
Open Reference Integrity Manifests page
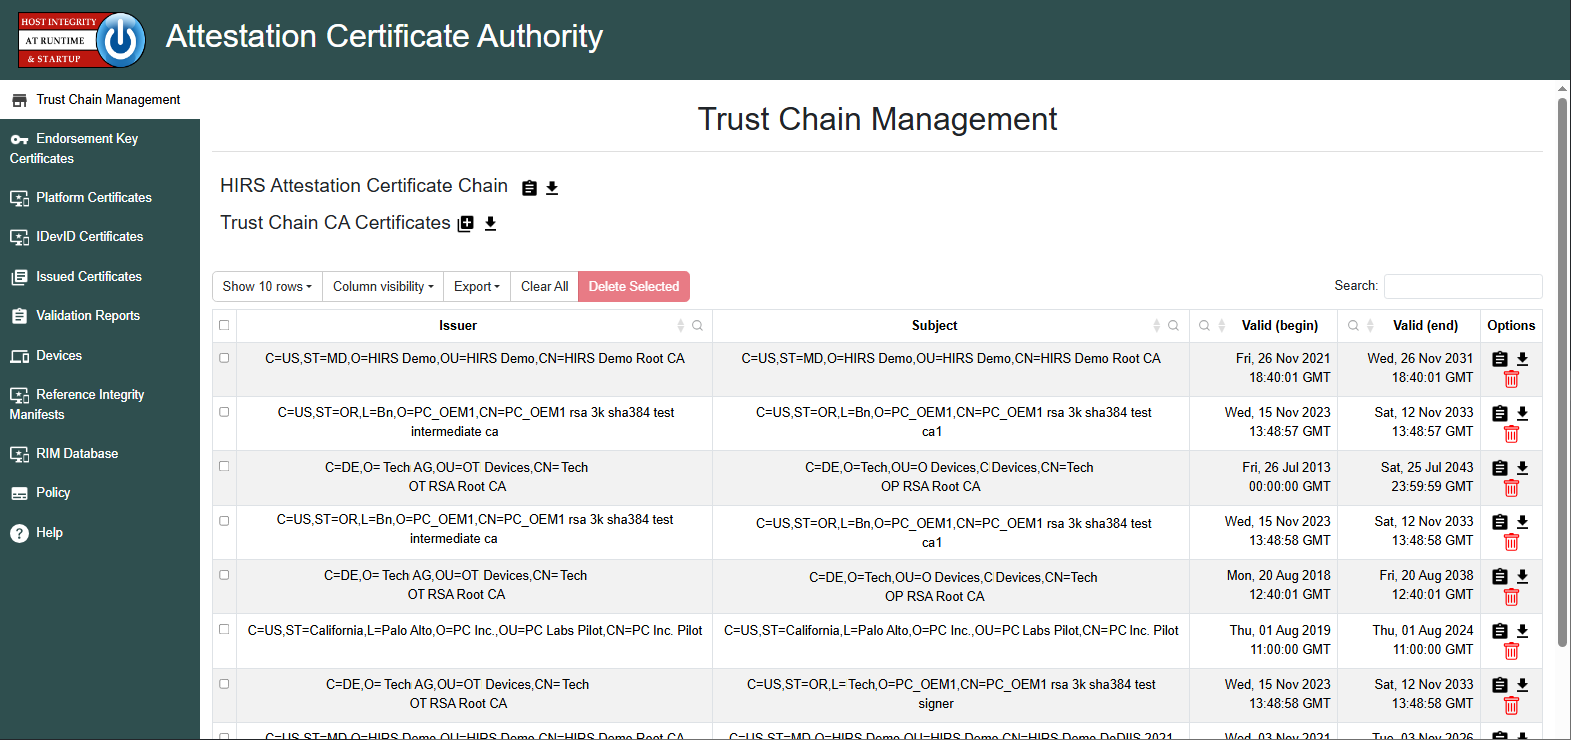[100, 404]
